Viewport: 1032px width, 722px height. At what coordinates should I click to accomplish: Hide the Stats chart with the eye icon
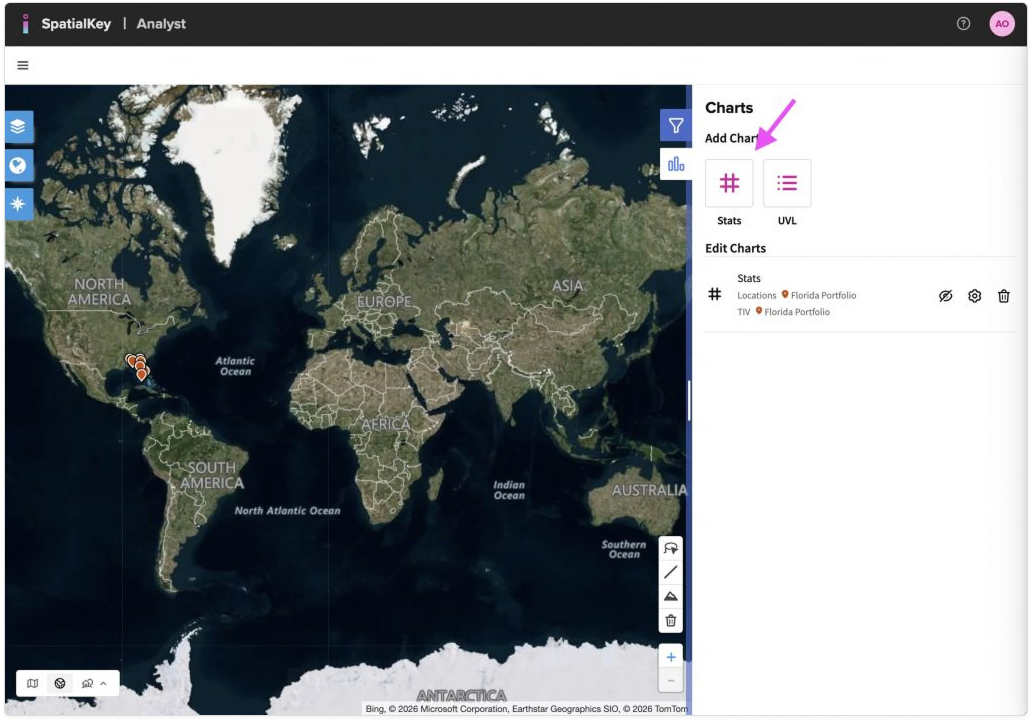pos(945,296)
